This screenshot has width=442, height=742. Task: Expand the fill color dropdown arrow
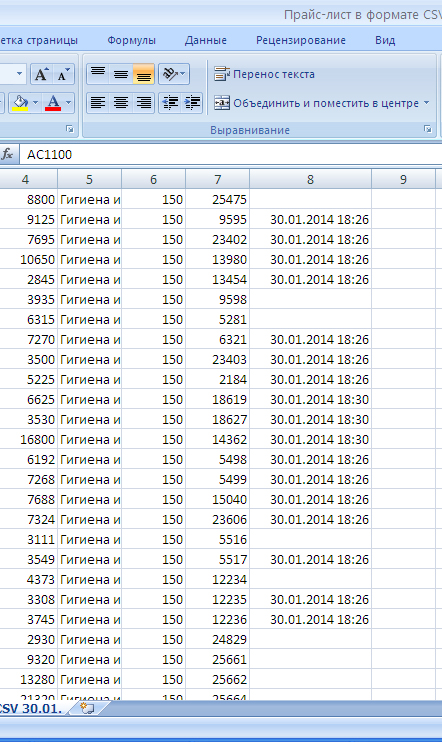(35, 103)
